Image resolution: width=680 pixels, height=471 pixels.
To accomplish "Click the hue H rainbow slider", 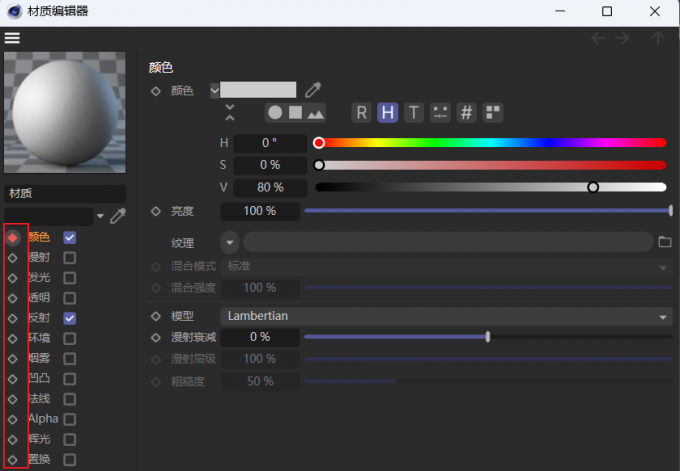I will tap(490, 143).
